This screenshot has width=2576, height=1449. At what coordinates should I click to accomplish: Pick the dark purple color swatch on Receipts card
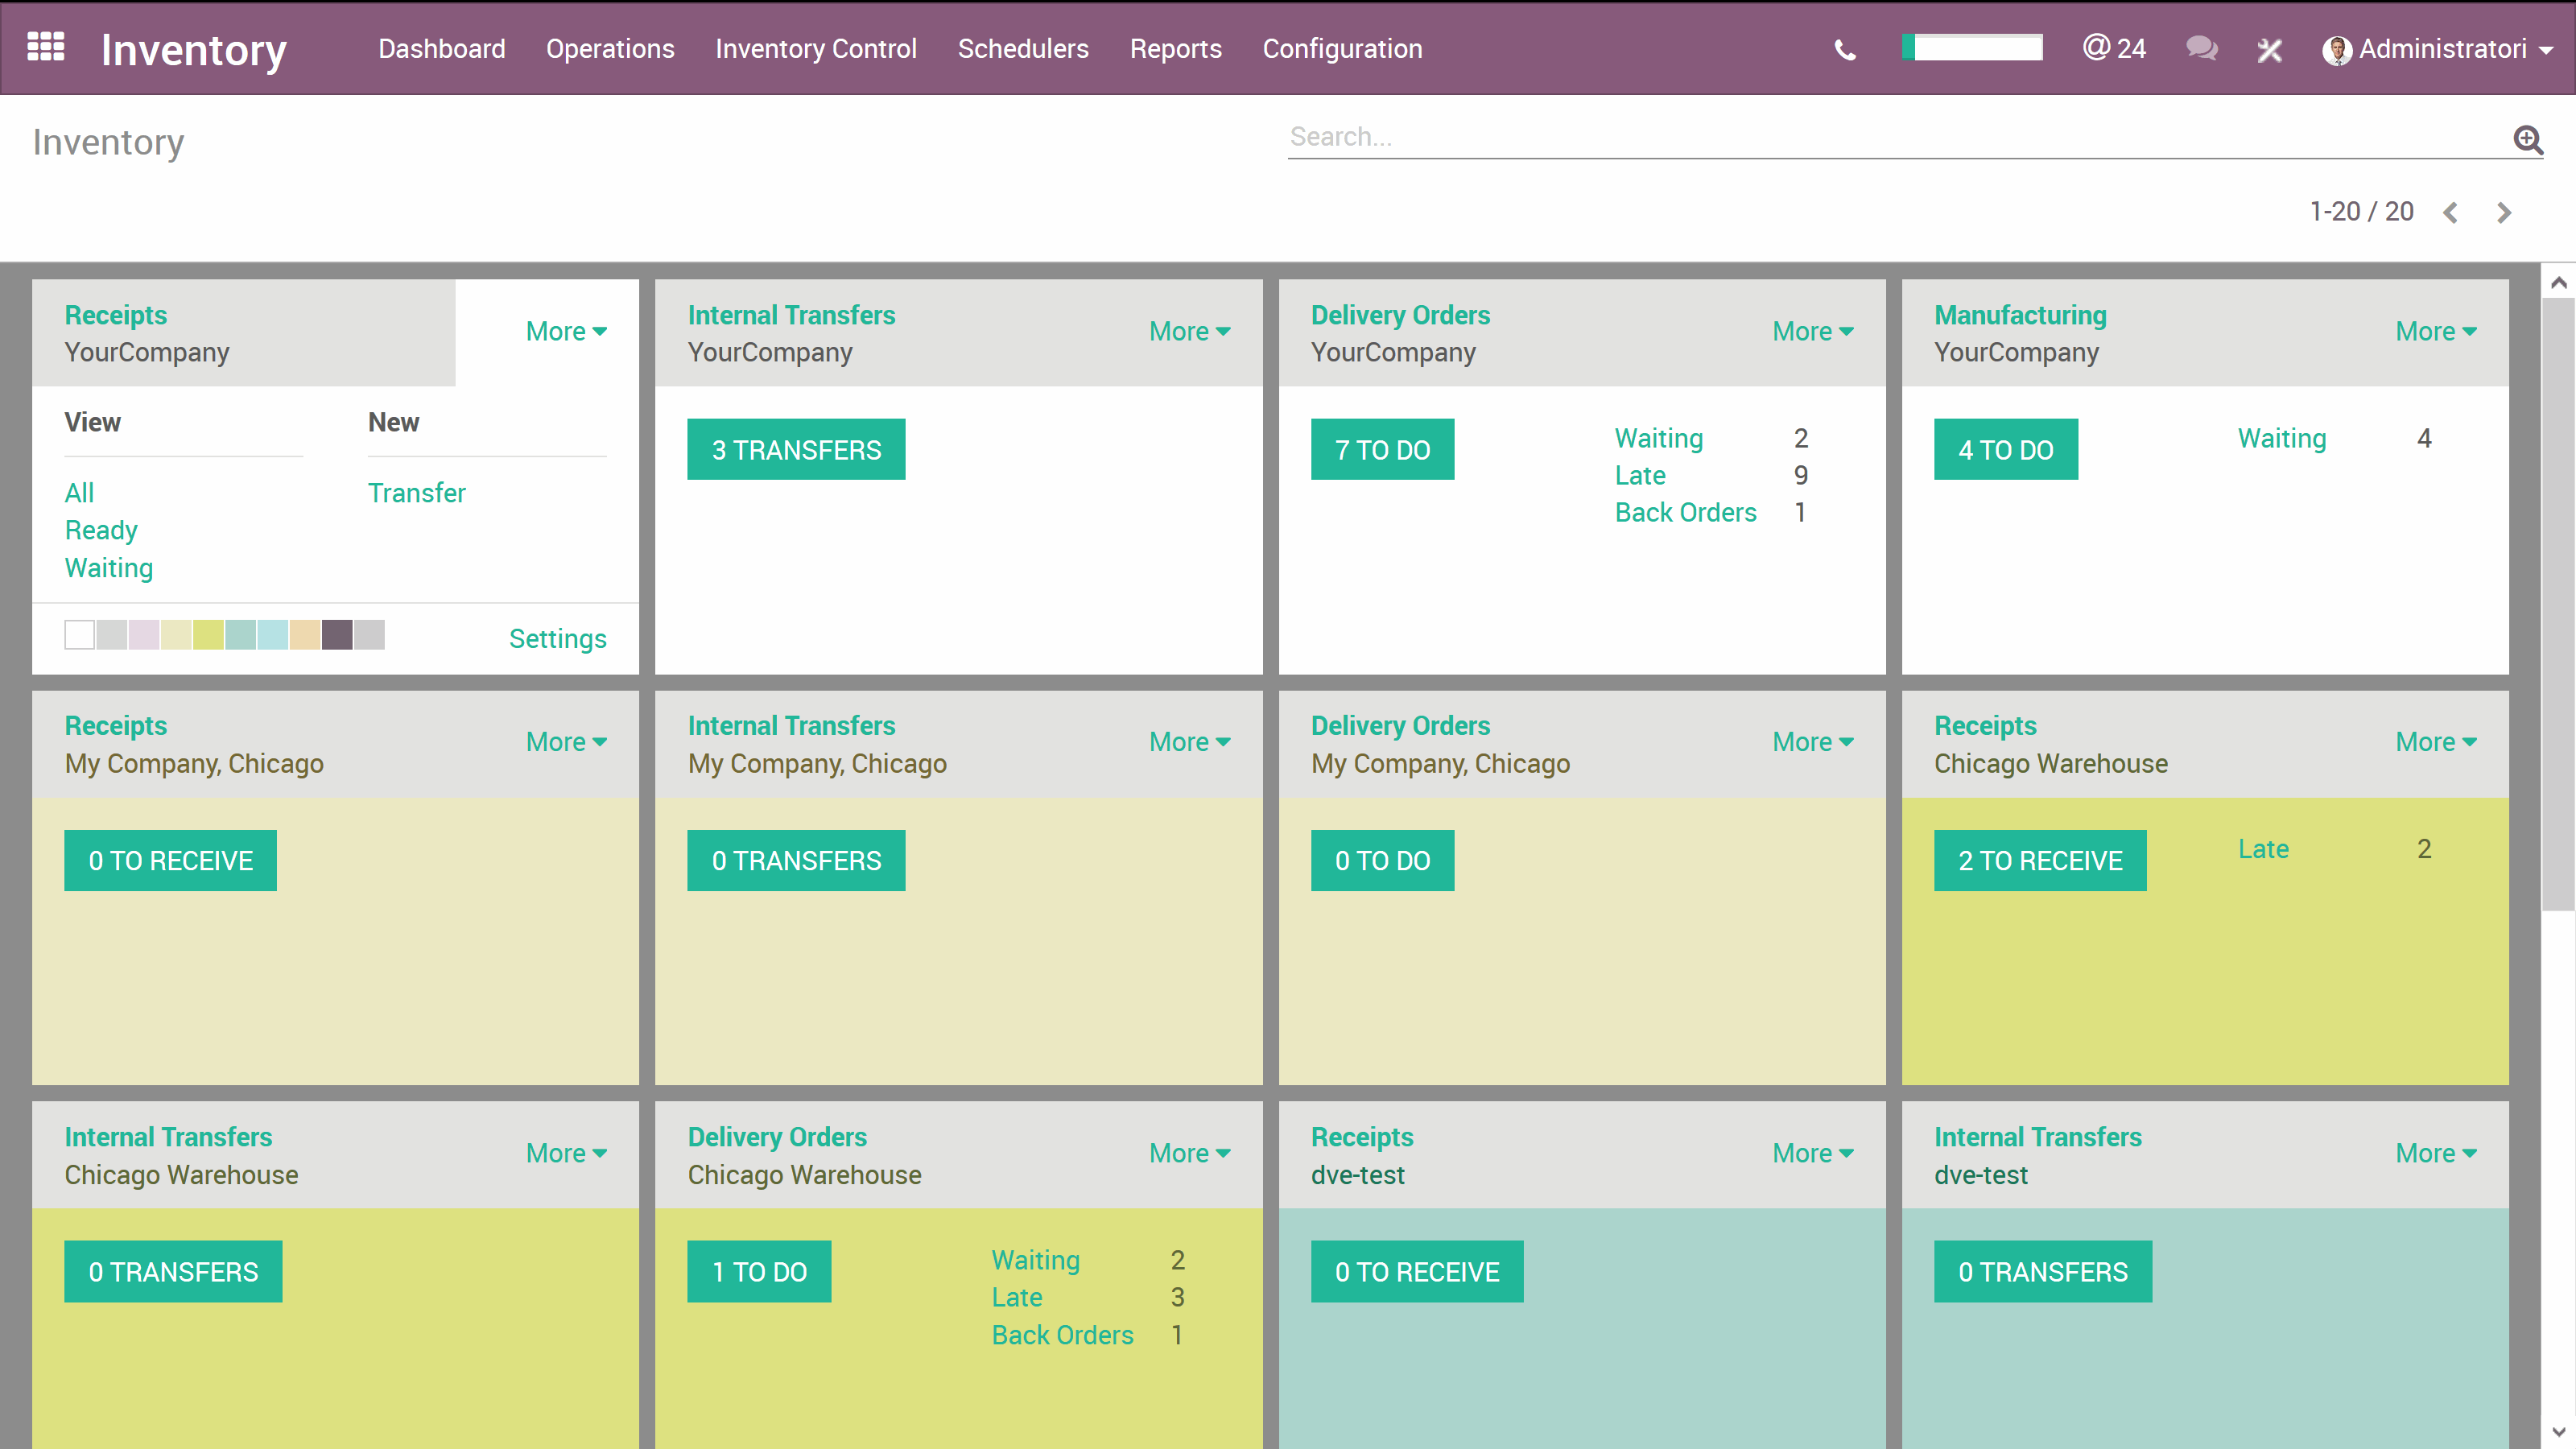[x=337, y=634]
